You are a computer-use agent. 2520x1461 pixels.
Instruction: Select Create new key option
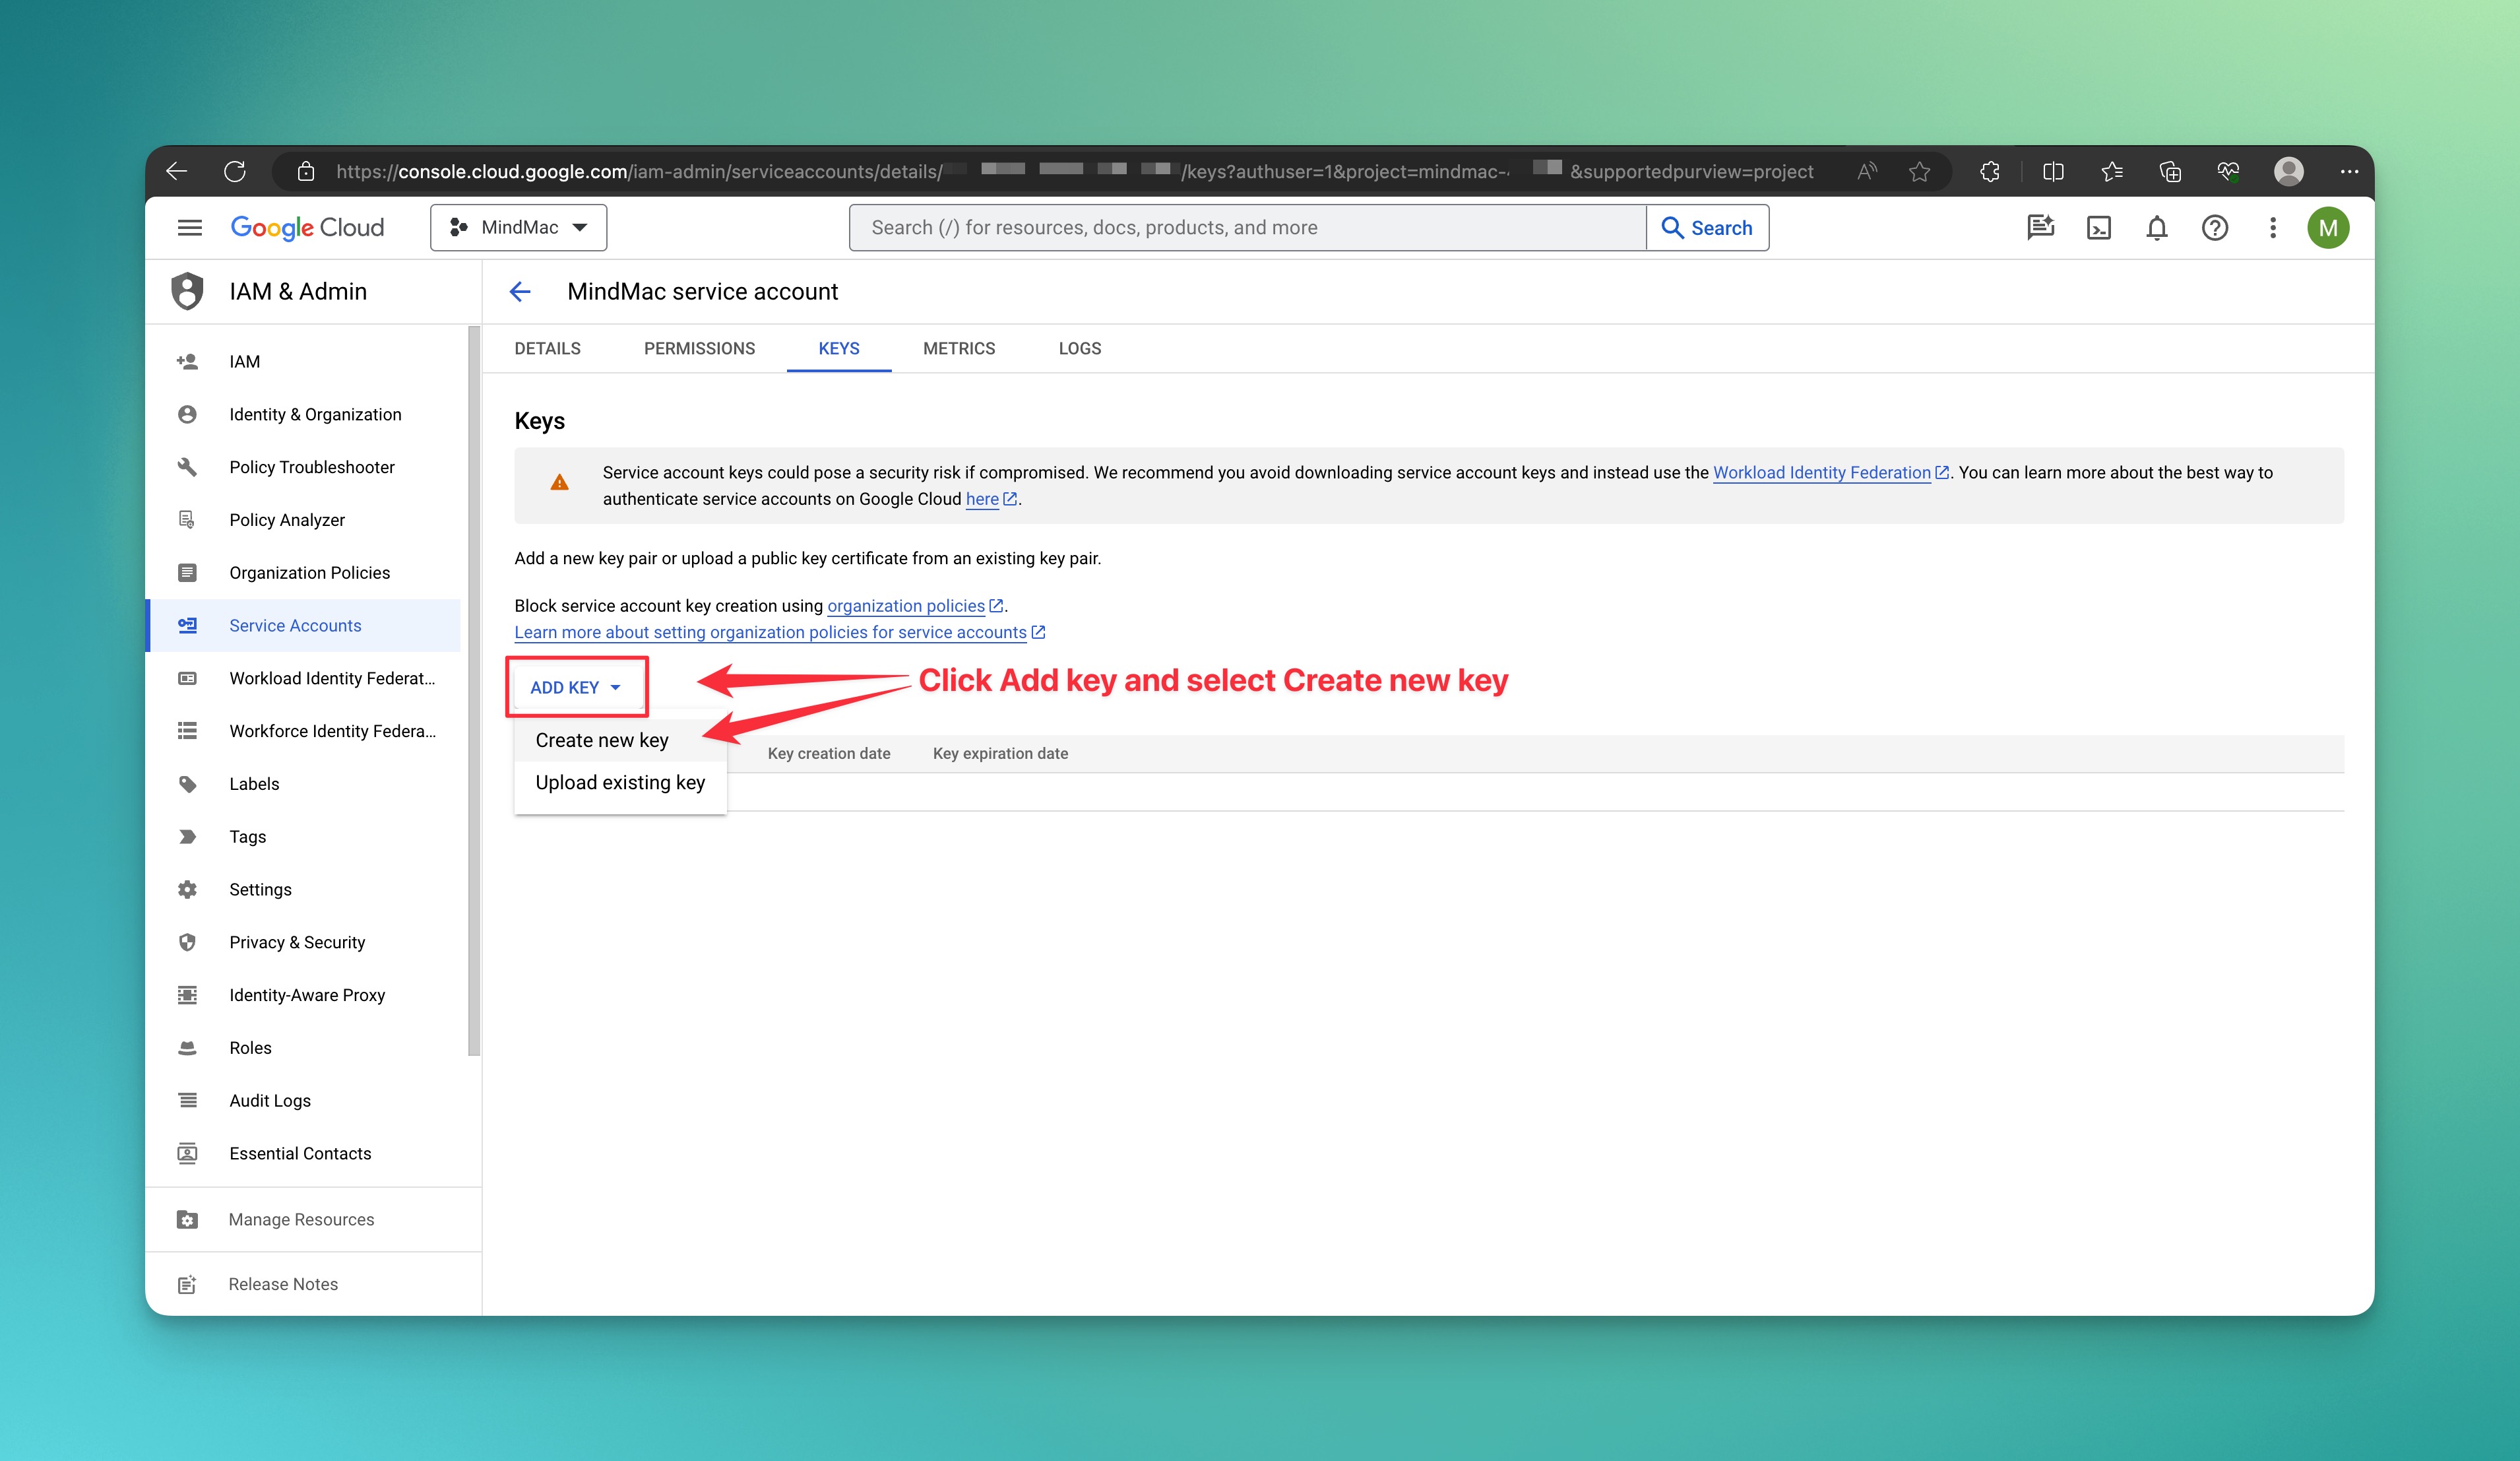click(602, 740)
